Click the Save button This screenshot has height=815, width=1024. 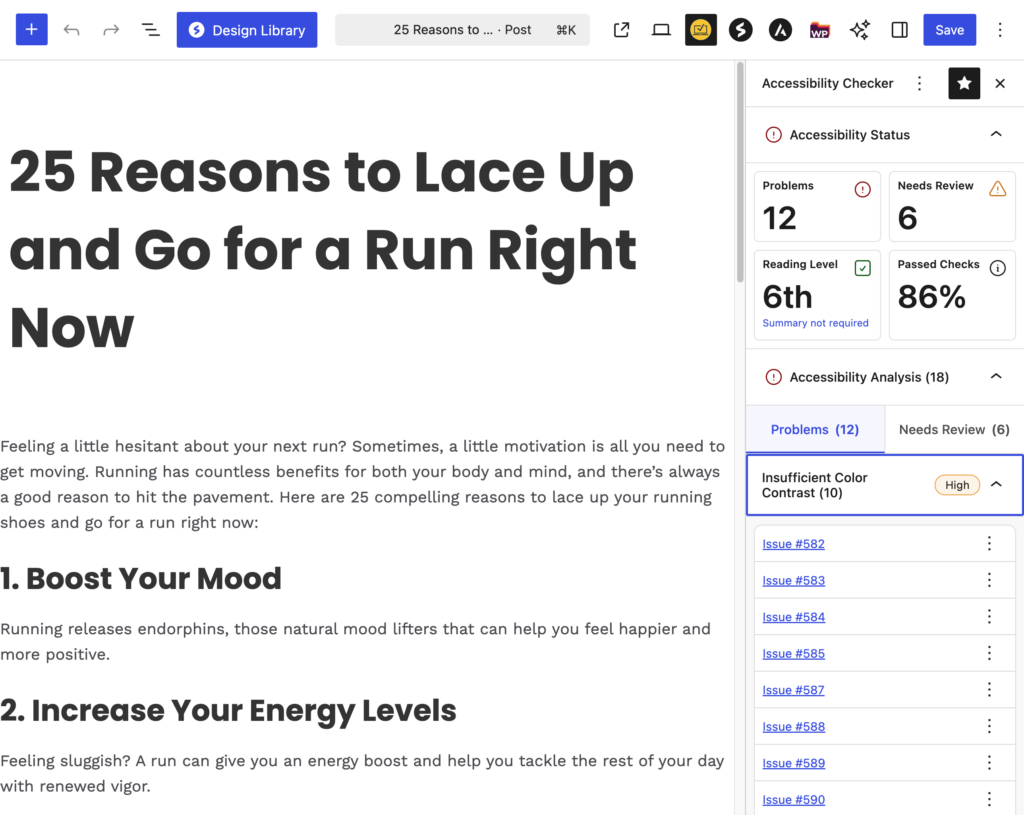[x=949, y=30]
